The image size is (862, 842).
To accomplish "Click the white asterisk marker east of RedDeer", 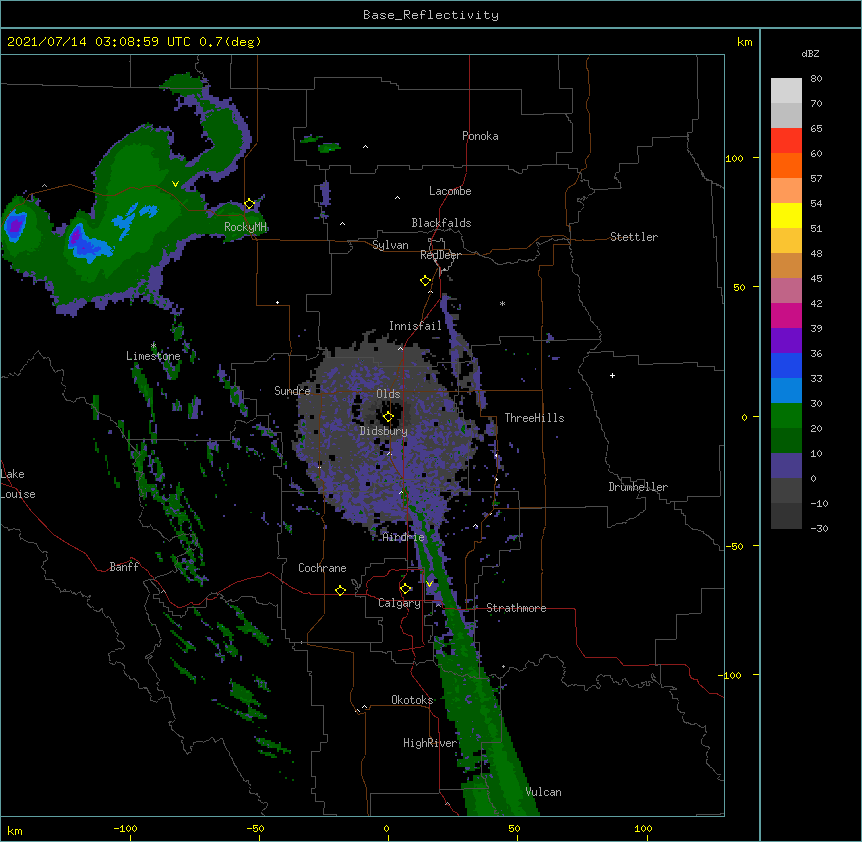I will click(x=502, y=303).
